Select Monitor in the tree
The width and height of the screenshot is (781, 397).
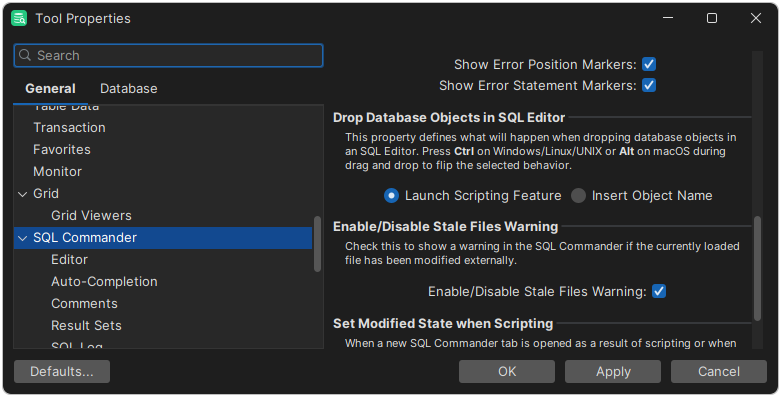coord(57,171)
